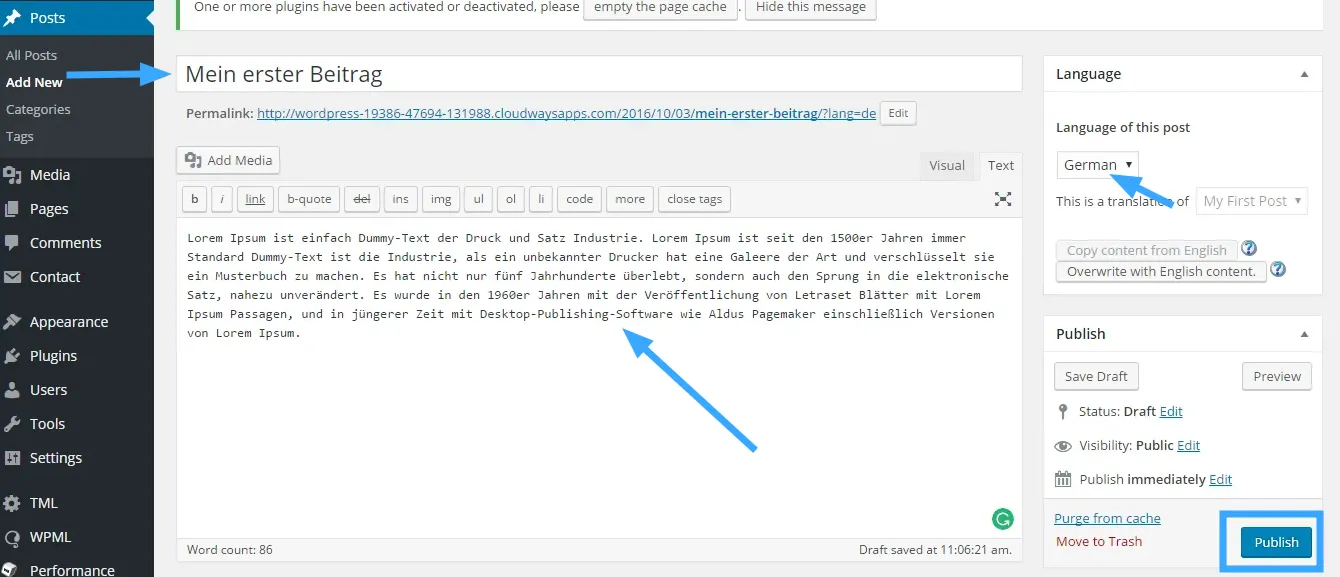Click Add Media button

[228, 160]
